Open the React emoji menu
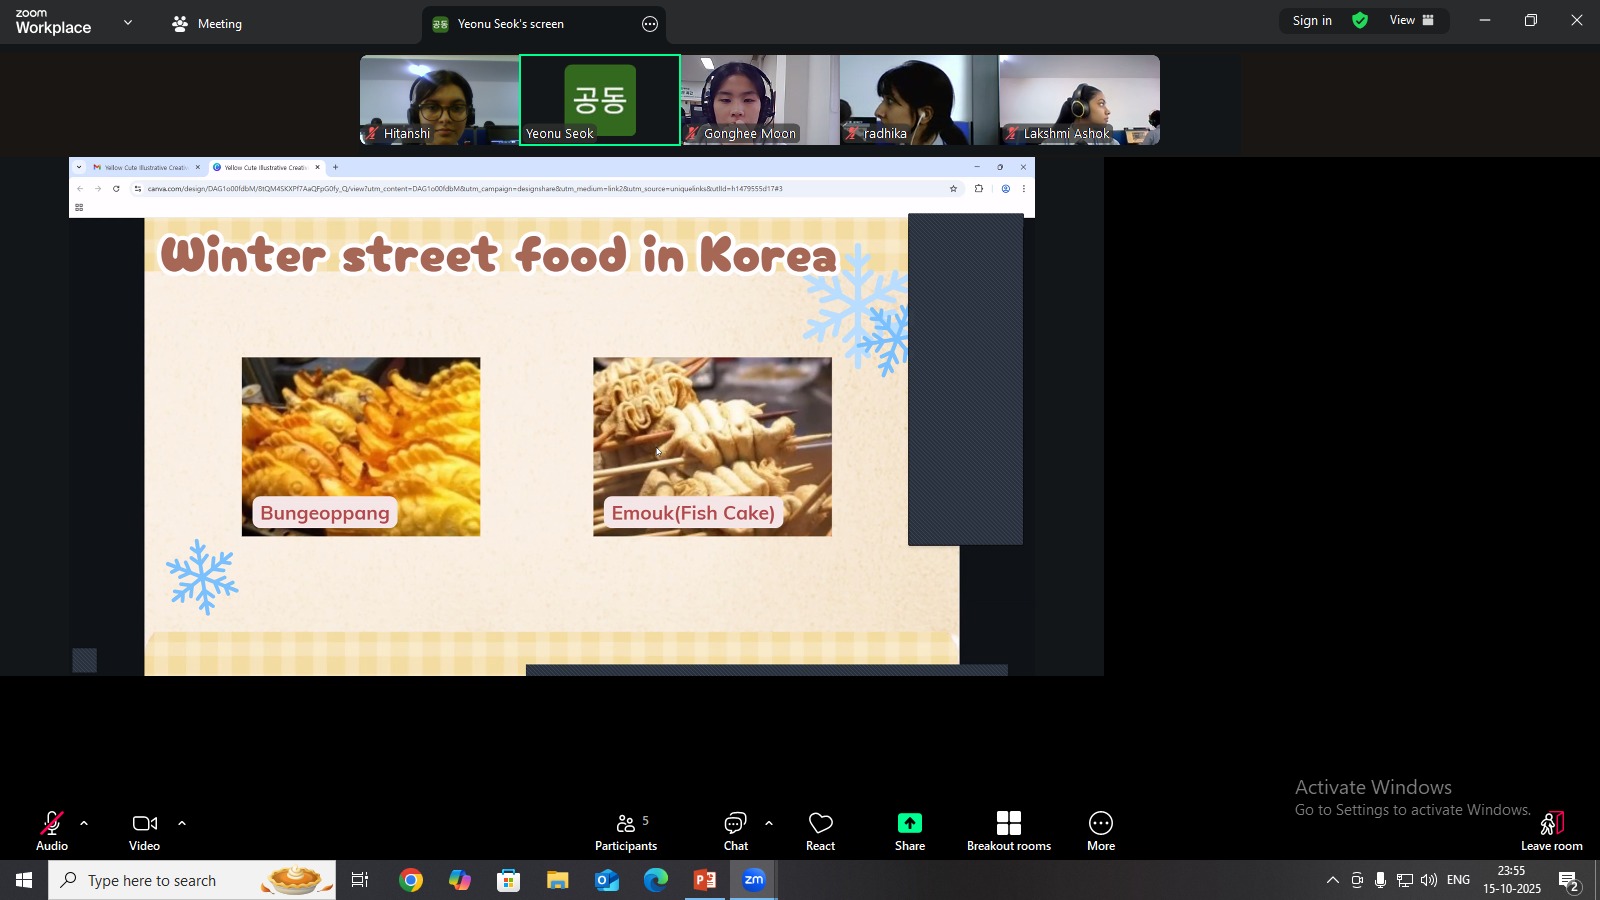 (x=821, y=831)
